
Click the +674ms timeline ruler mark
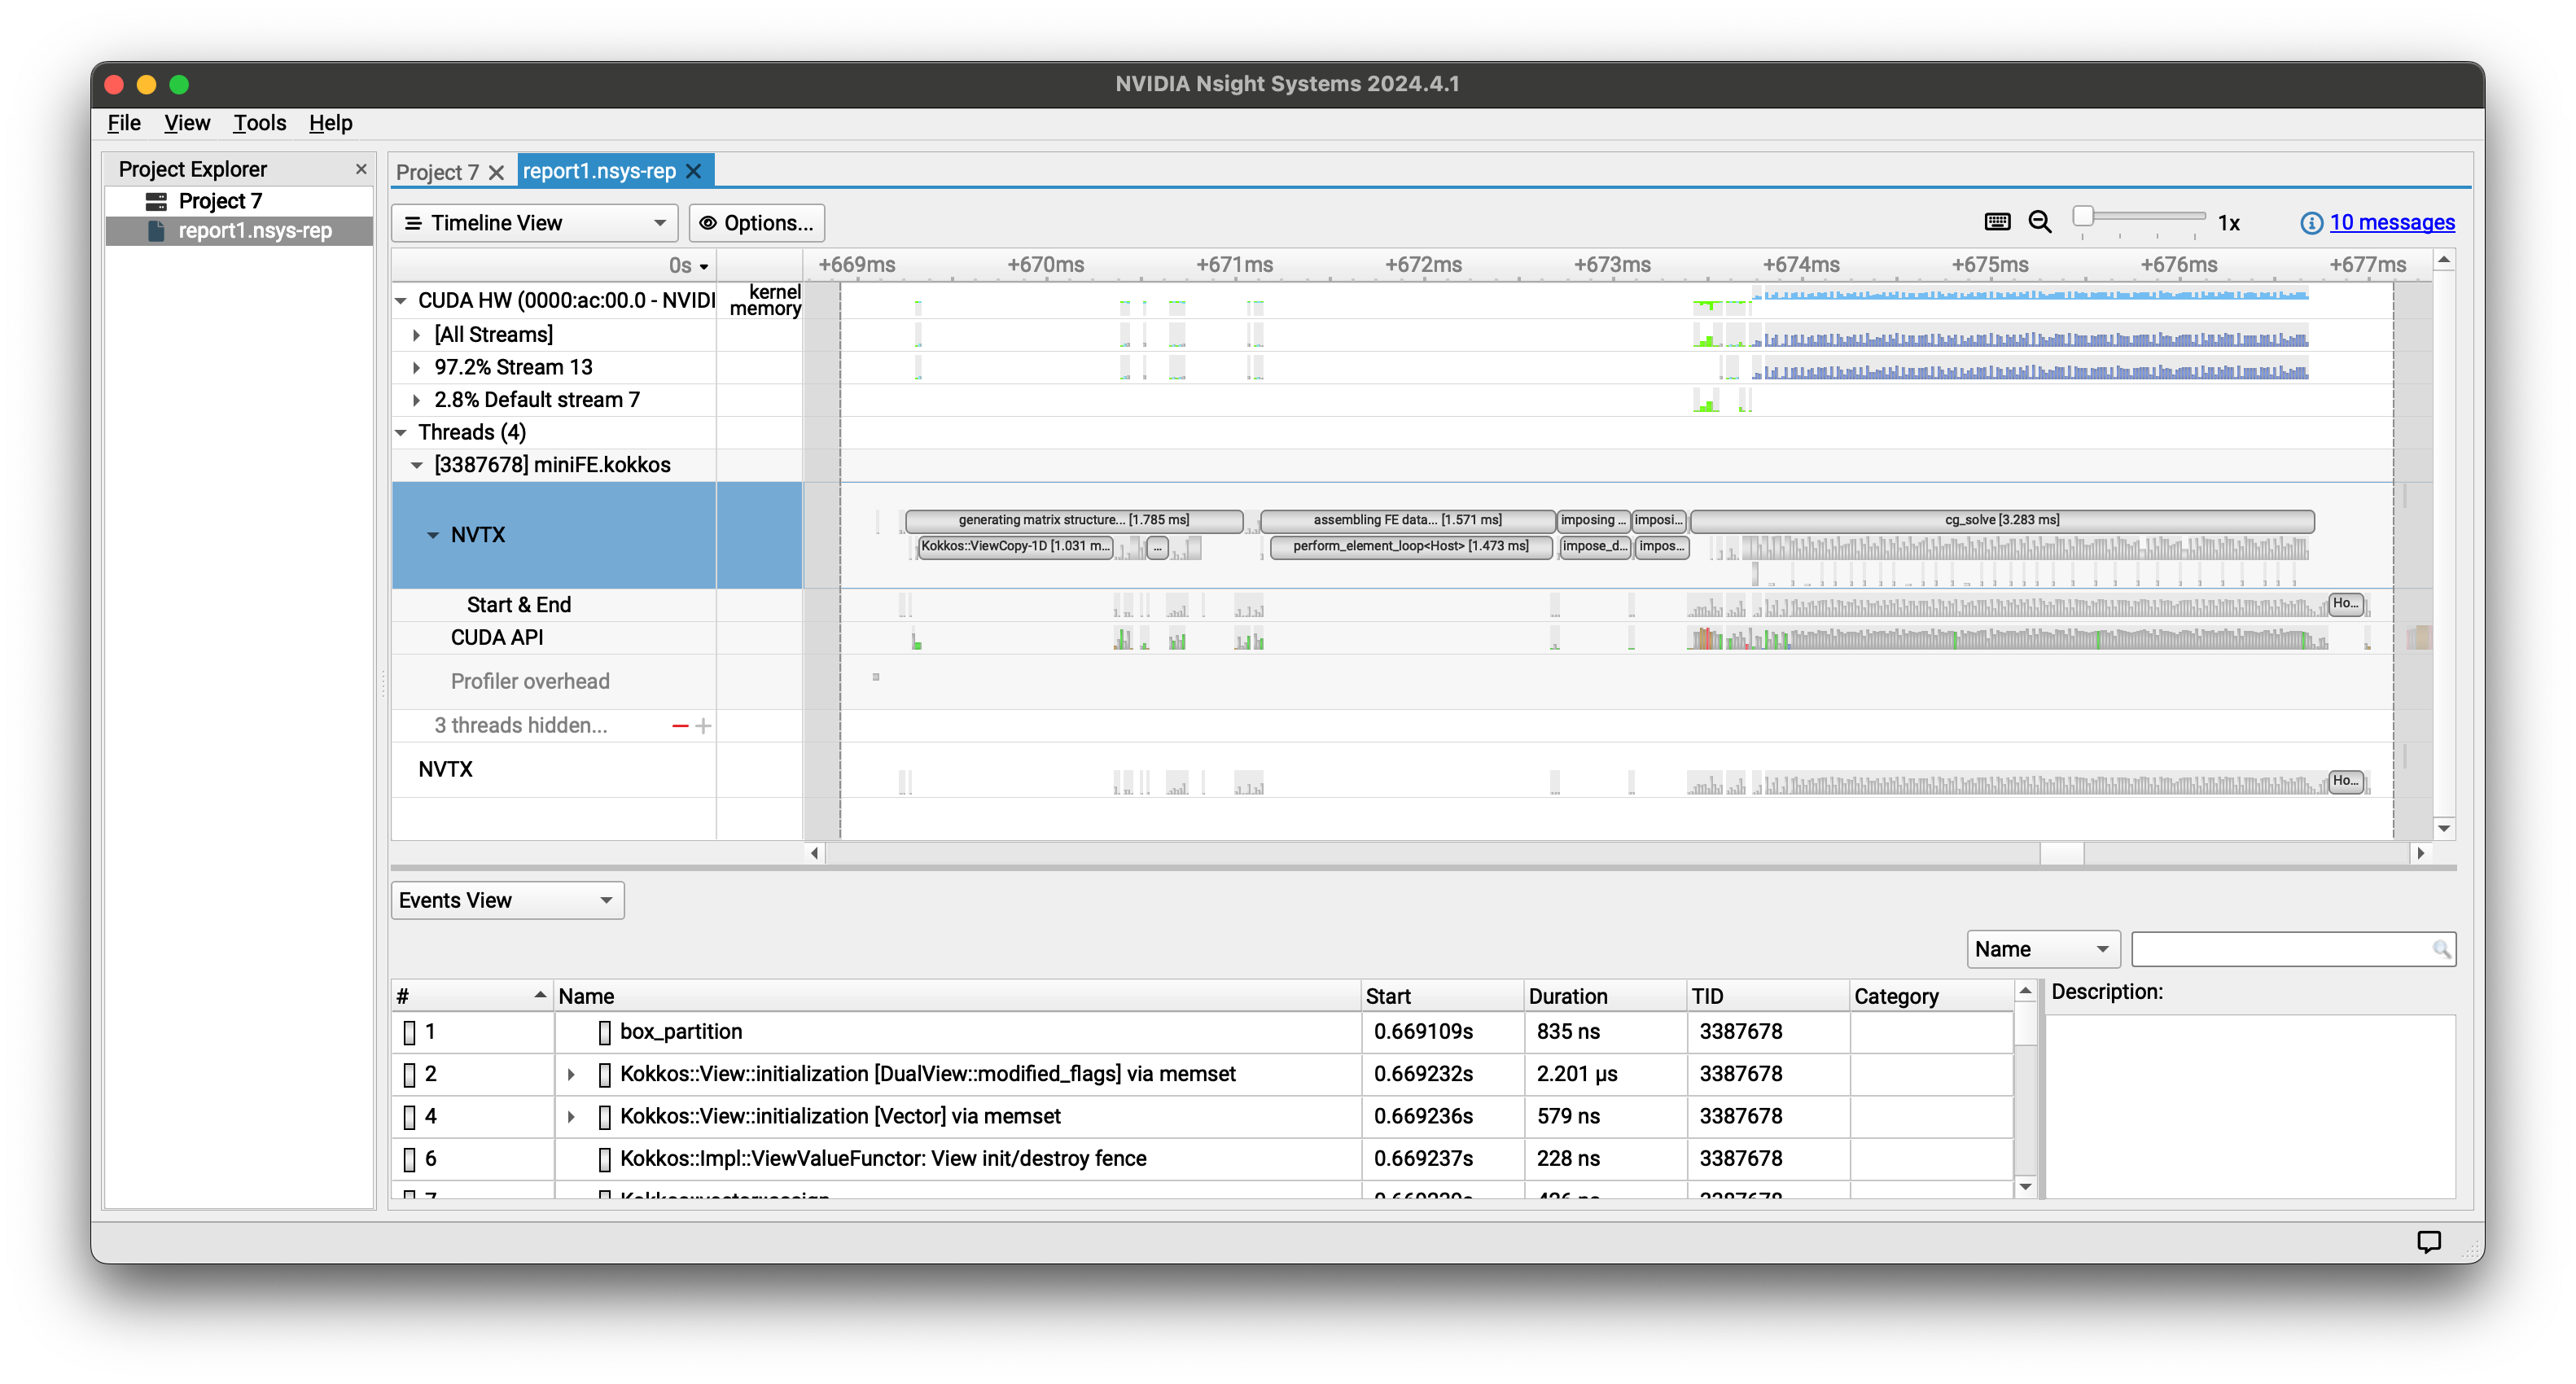(1800, 265)
